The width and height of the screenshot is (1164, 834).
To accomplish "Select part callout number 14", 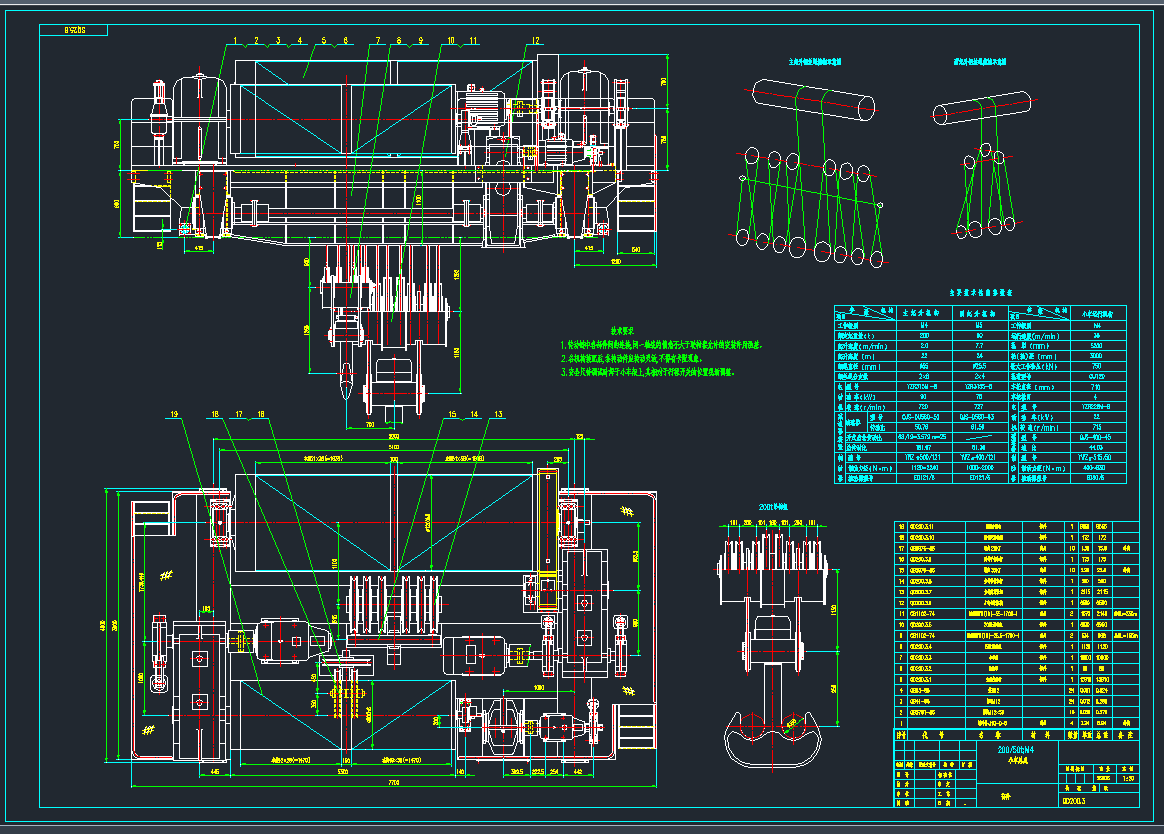I will 474,414.
